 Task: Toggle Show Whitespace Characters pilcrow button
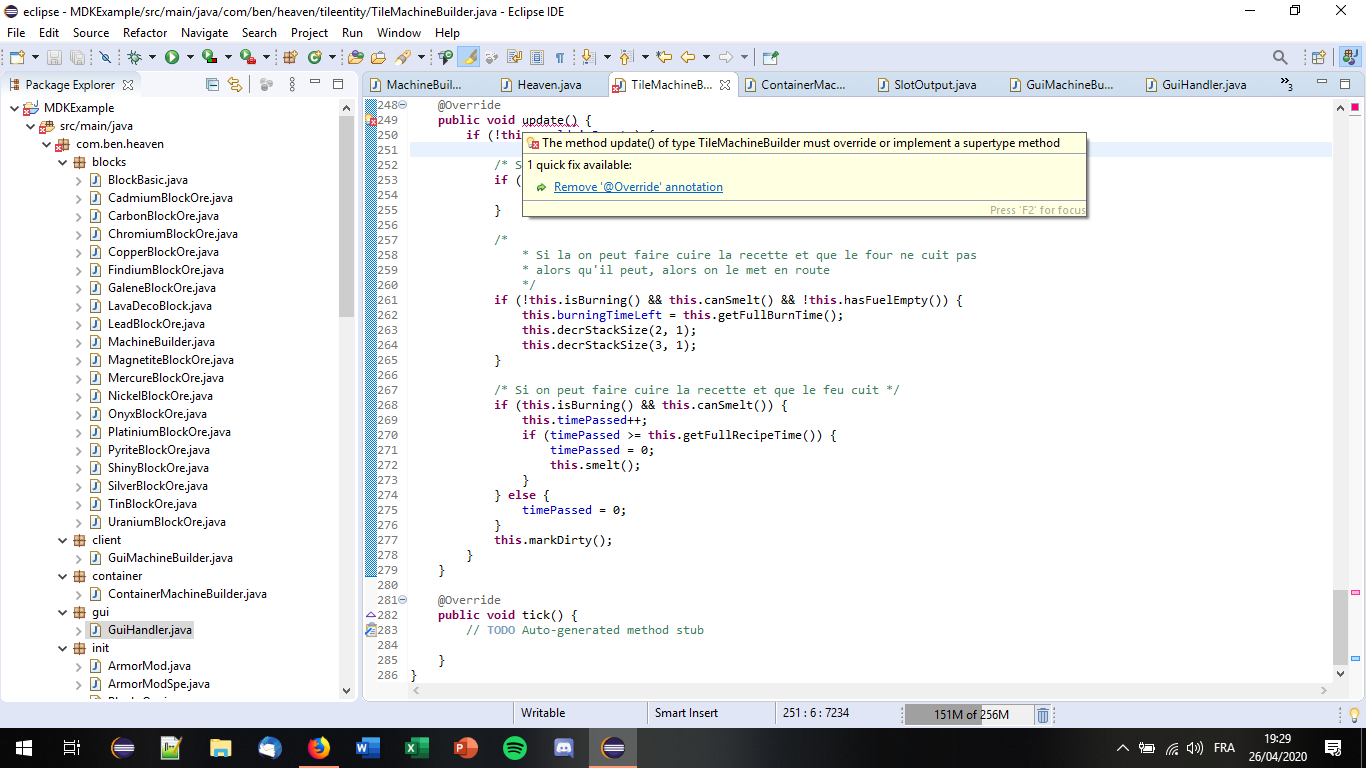tap(560, 58)
